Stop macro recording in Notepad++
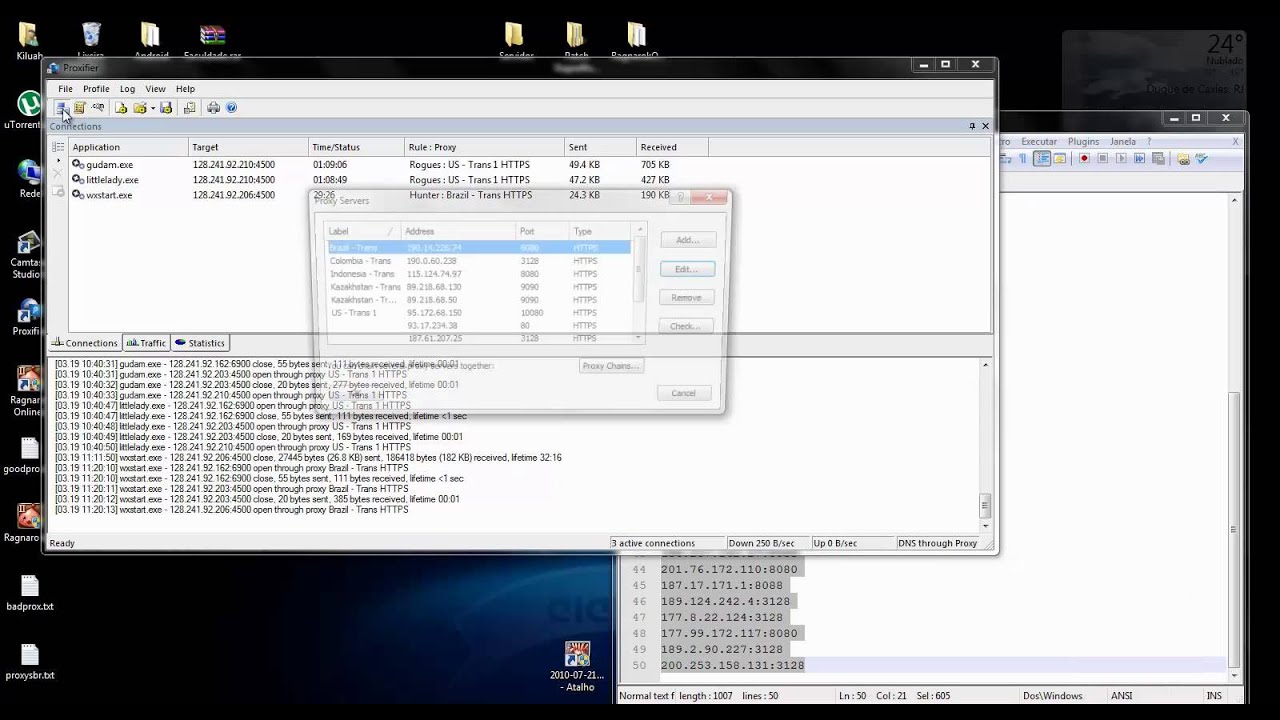The image size is (1280, 720). [1103, 158]
